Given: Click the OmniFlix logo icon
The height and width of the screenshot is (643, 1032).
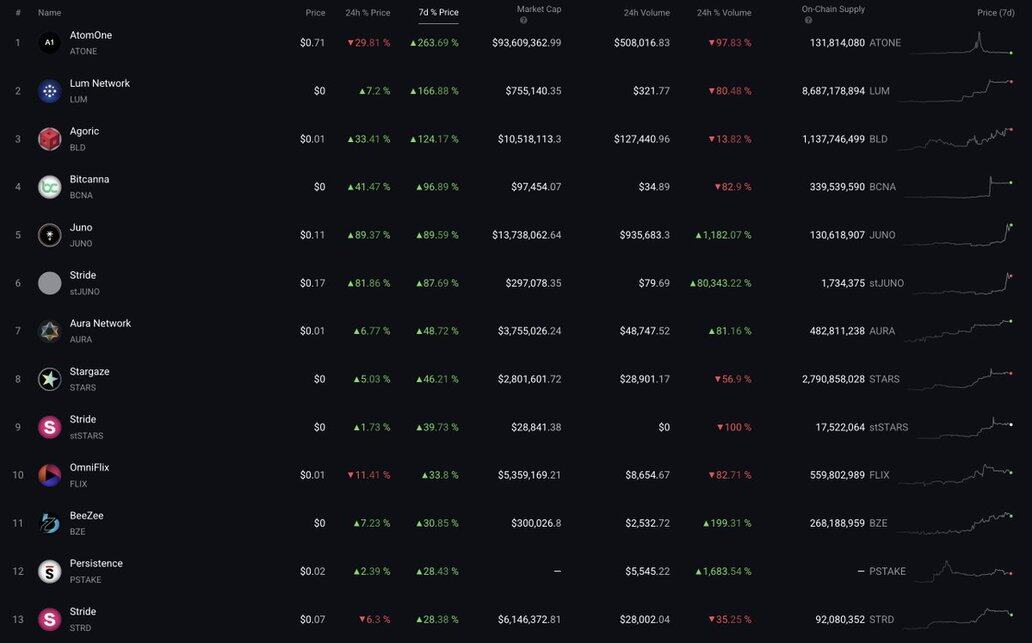Looking at the screenshot, I should 49,475.
